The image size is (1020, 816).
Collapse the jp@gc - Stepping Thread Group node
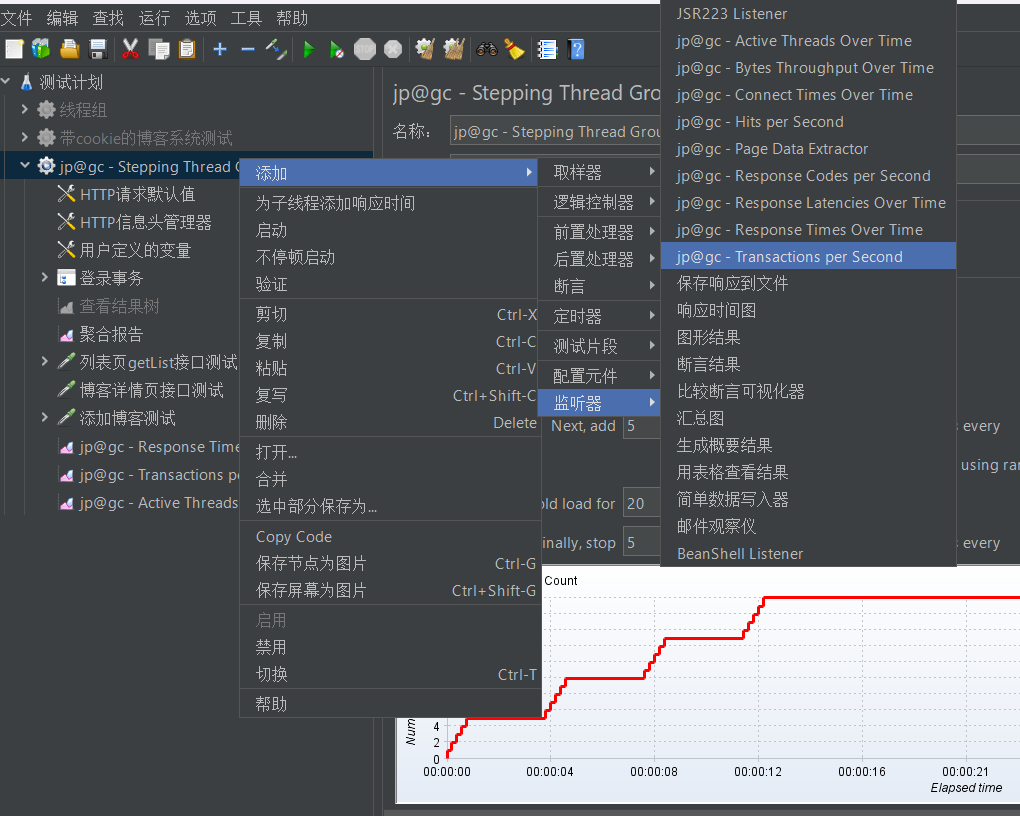25,166
